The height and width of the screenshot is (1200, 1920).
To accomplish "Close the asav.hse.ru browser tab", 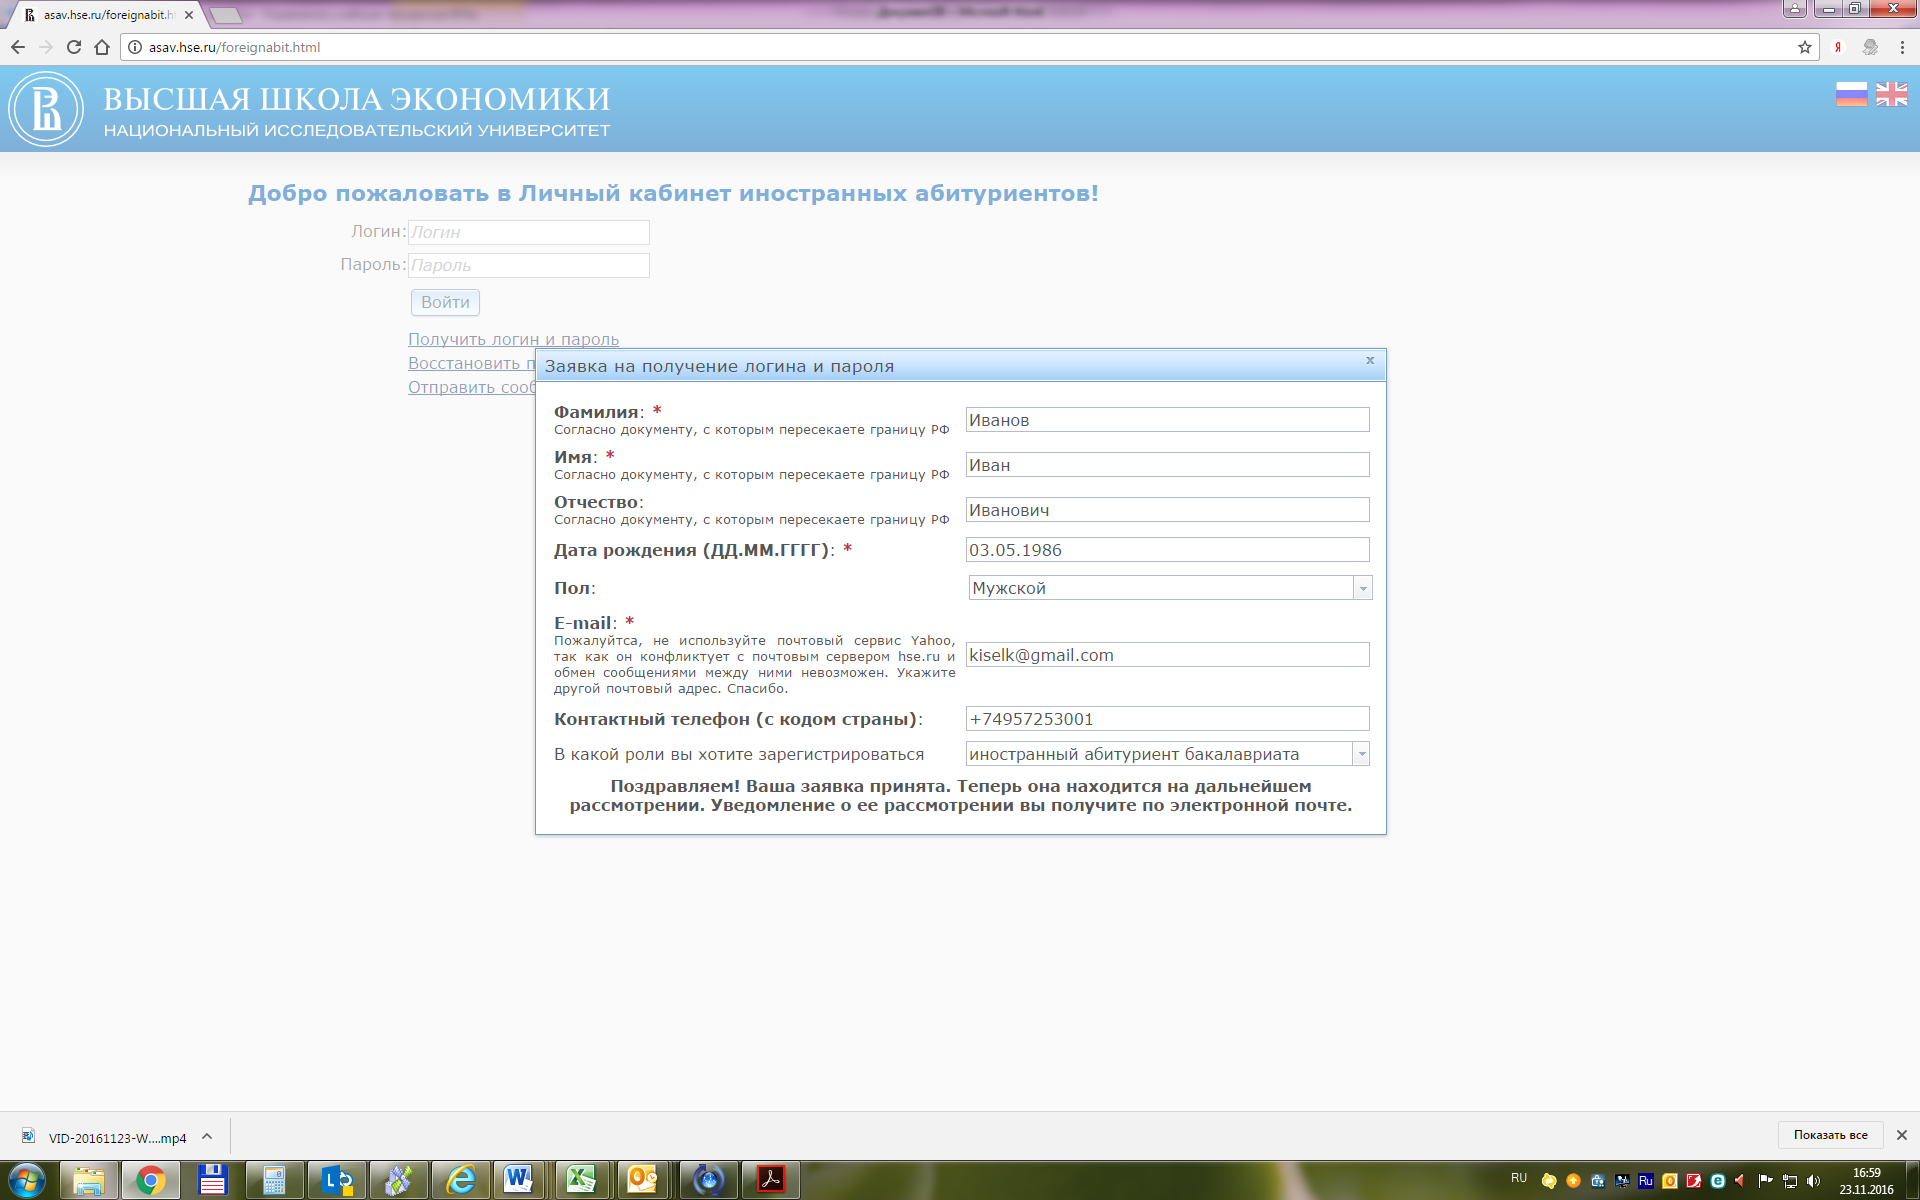I will coord(189,15).
